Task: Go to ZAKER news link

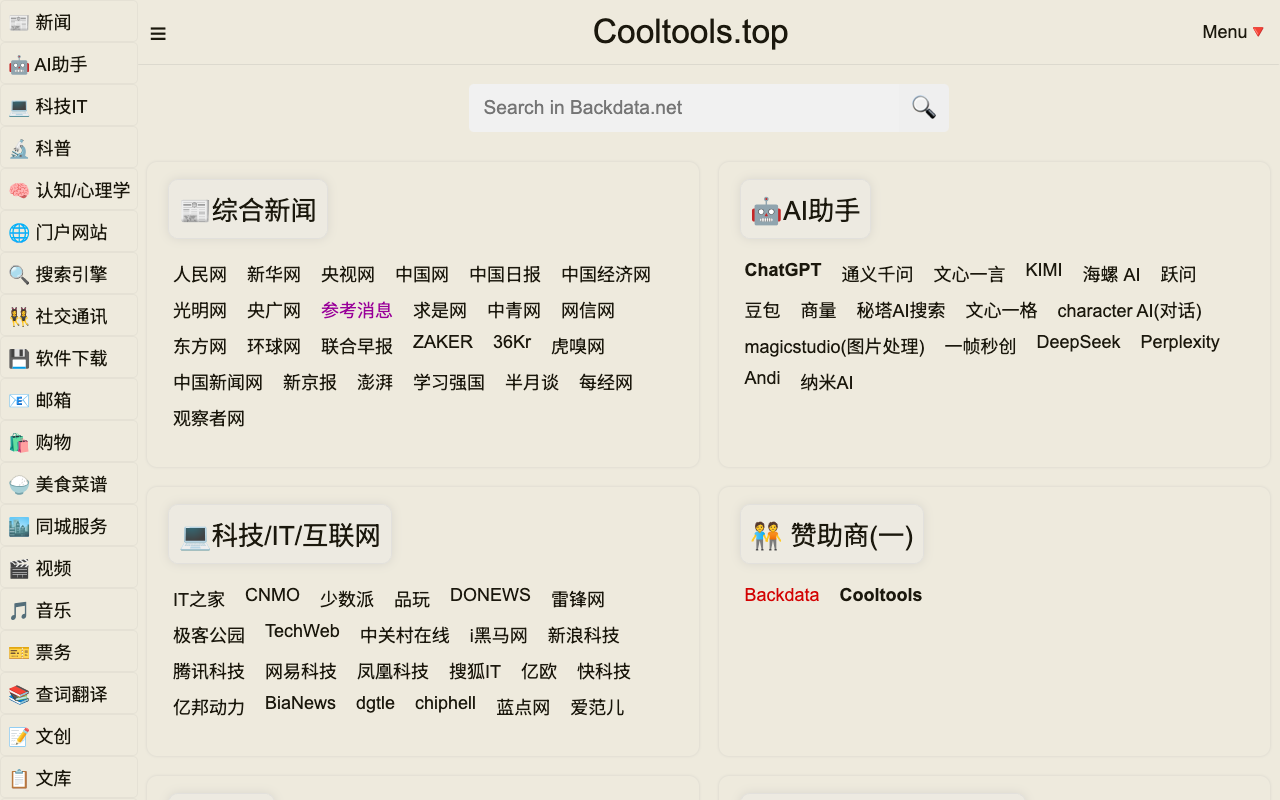Action: (443, 342)
